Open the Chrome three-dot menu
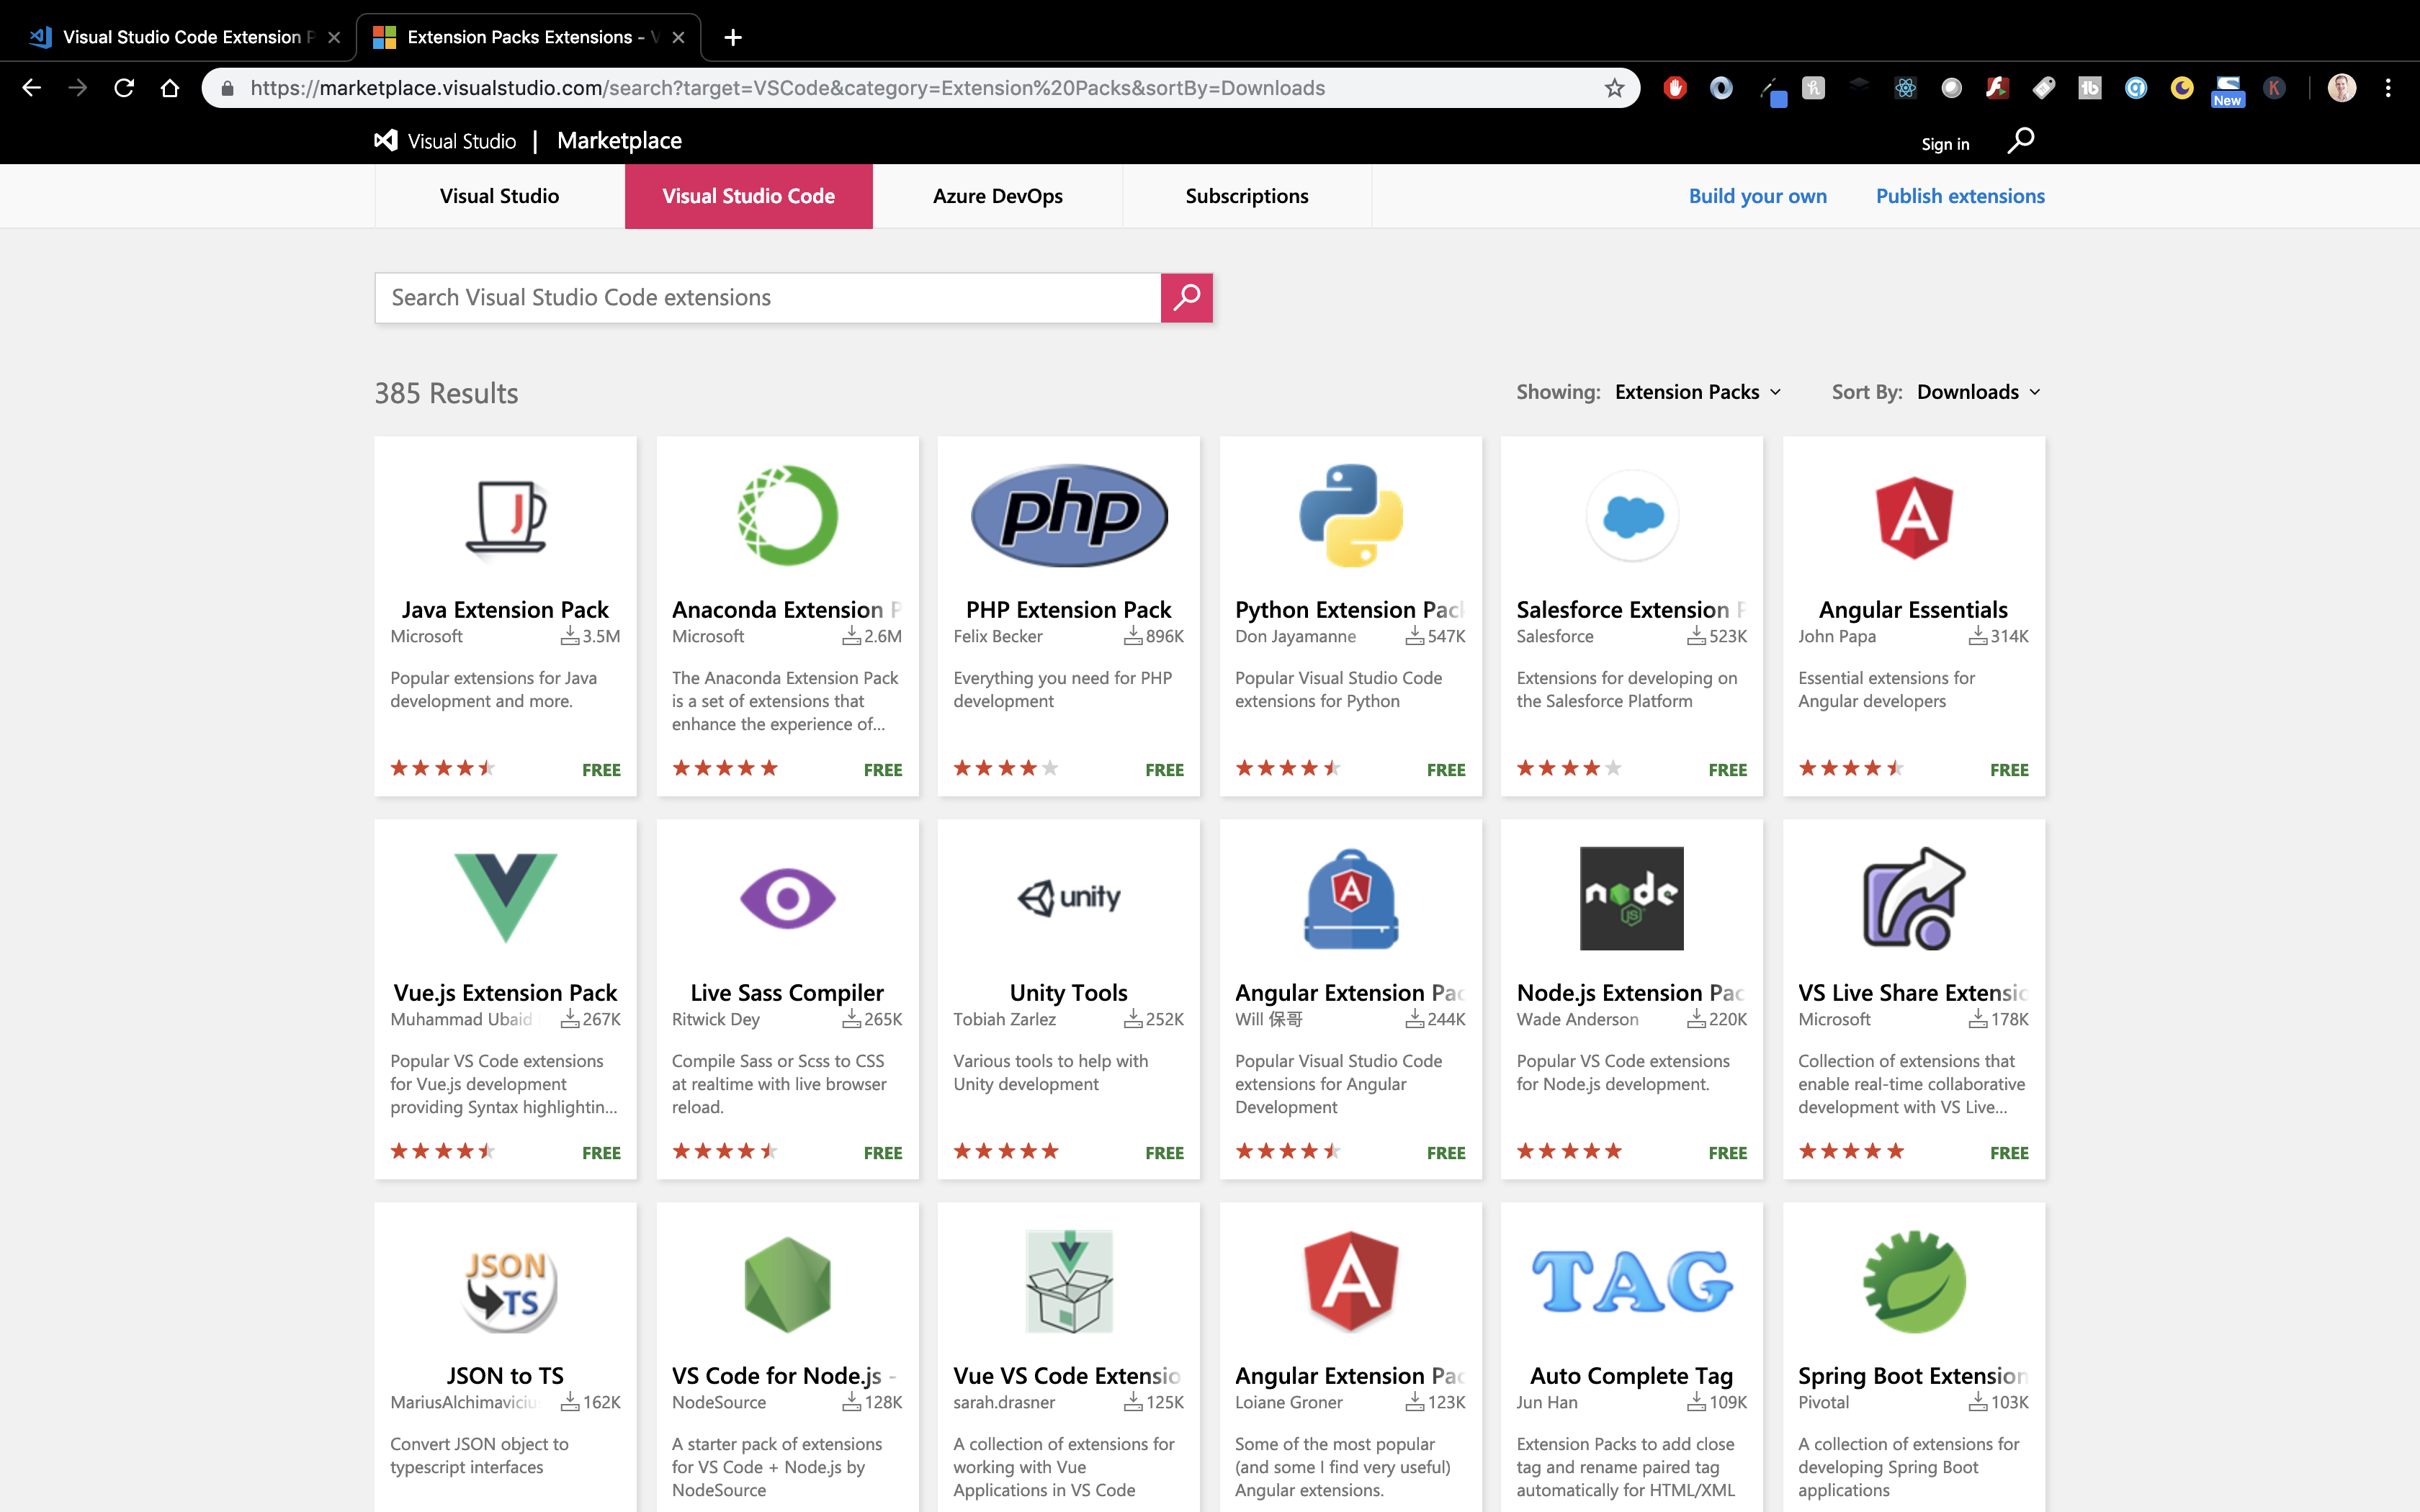Image resolution: width=2420 pixels, height=1512 pixels. pos(2388,88)
